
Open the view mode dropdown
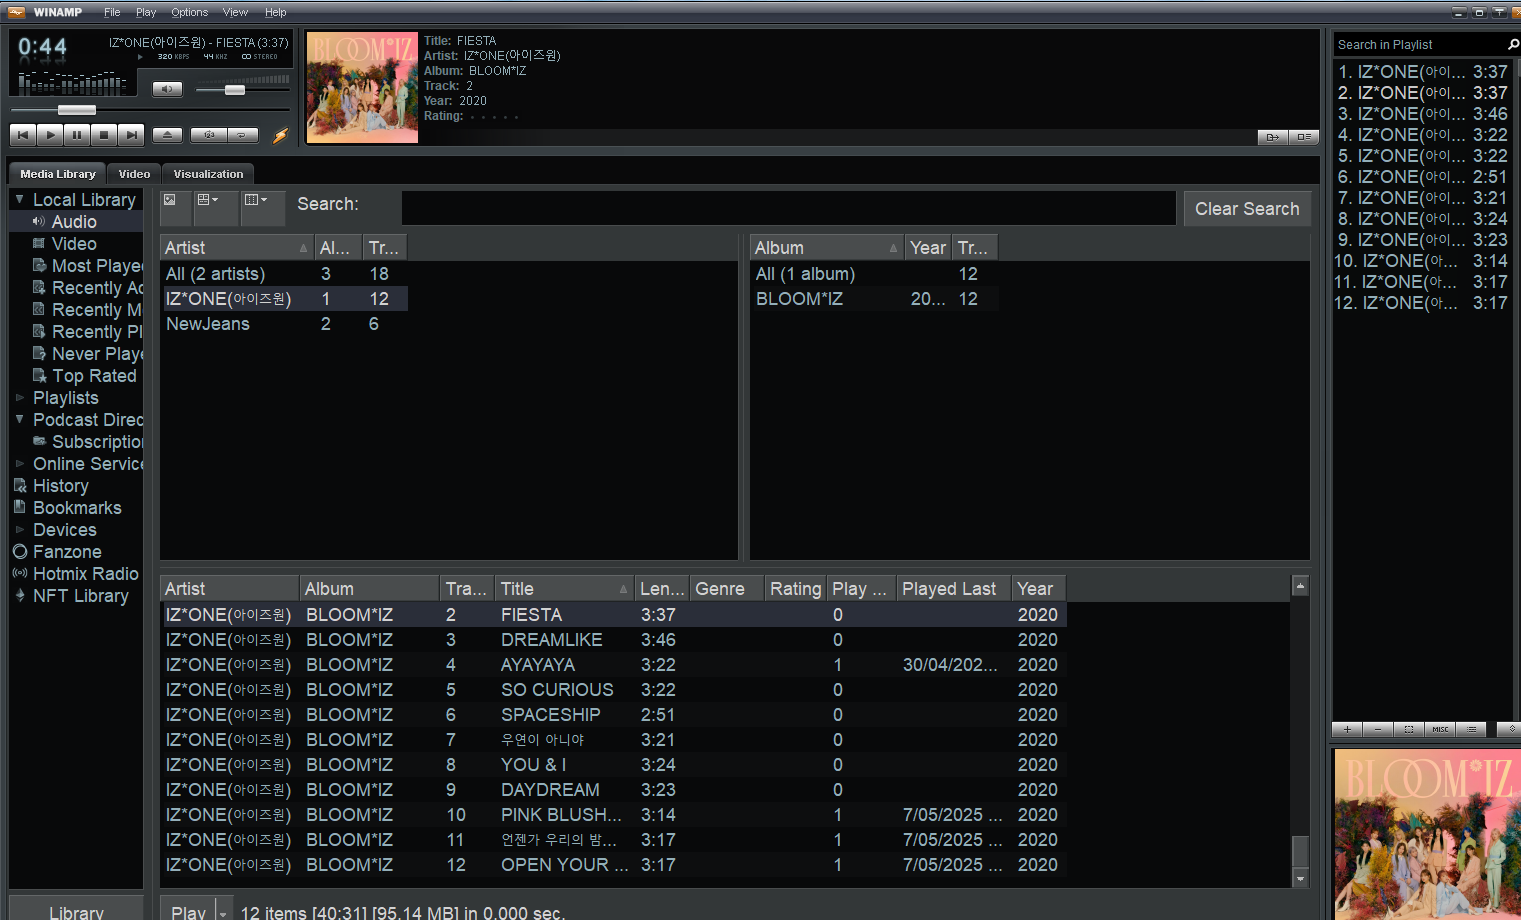tap(215, 207)
